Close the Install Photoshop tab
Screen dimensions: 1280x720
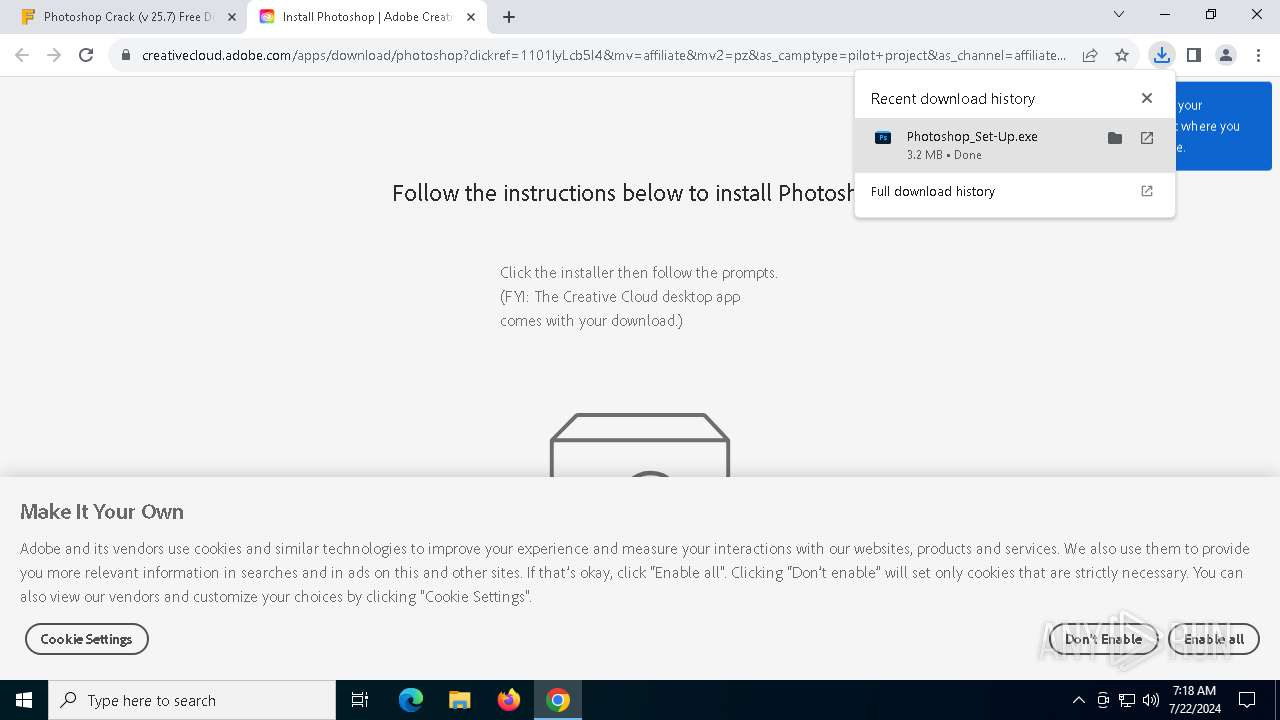coord(471,17)
